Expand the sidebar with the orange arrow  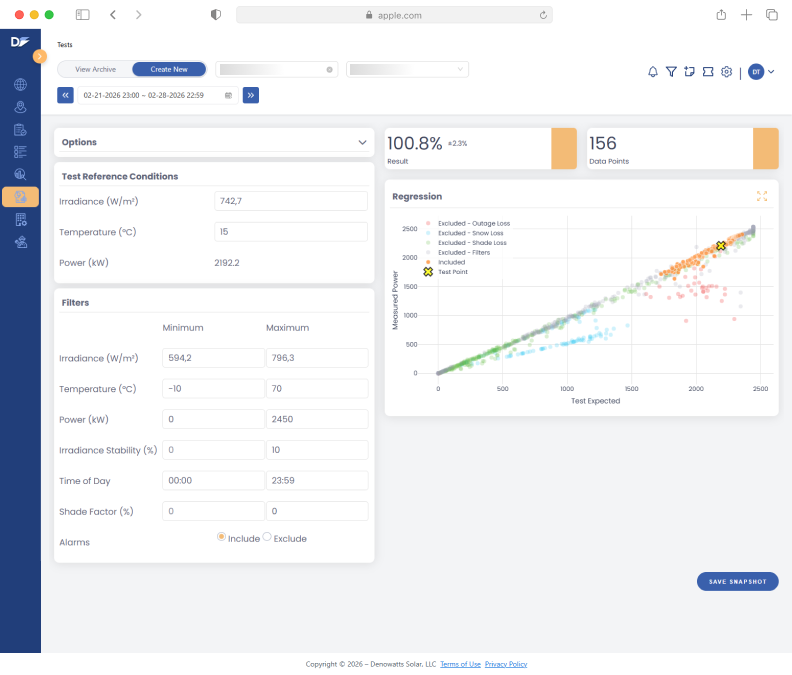(x=40, y=56)
